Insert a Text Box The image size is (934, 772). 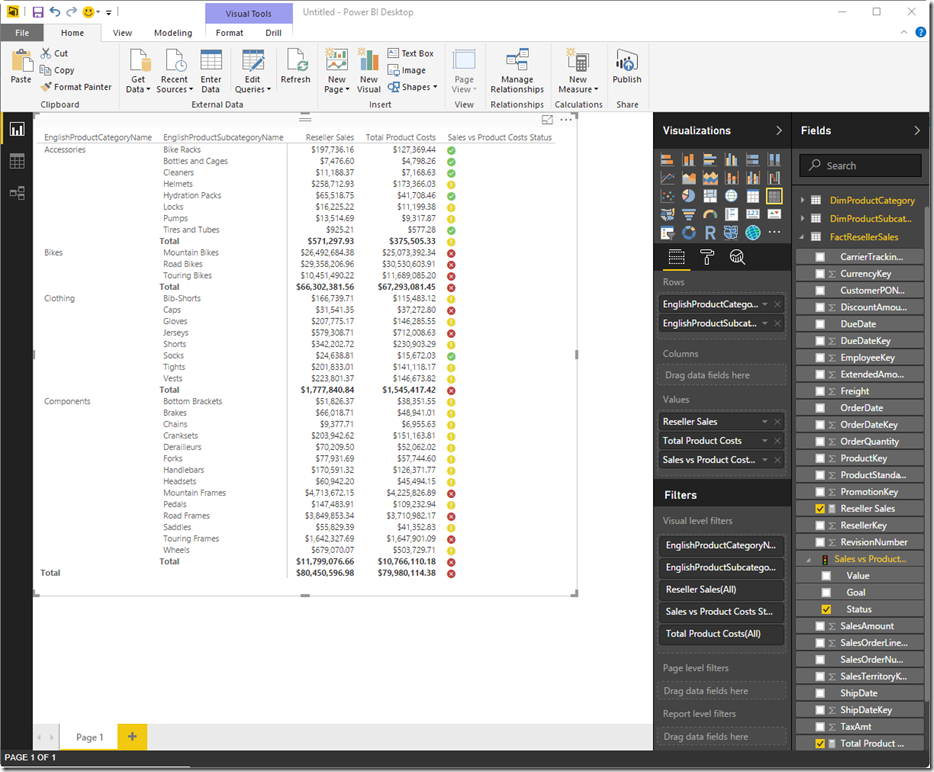pos(410,53)
